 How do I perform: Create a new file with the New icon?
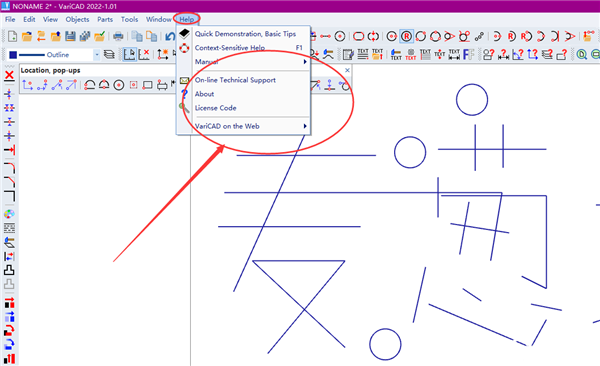point(12,36)
